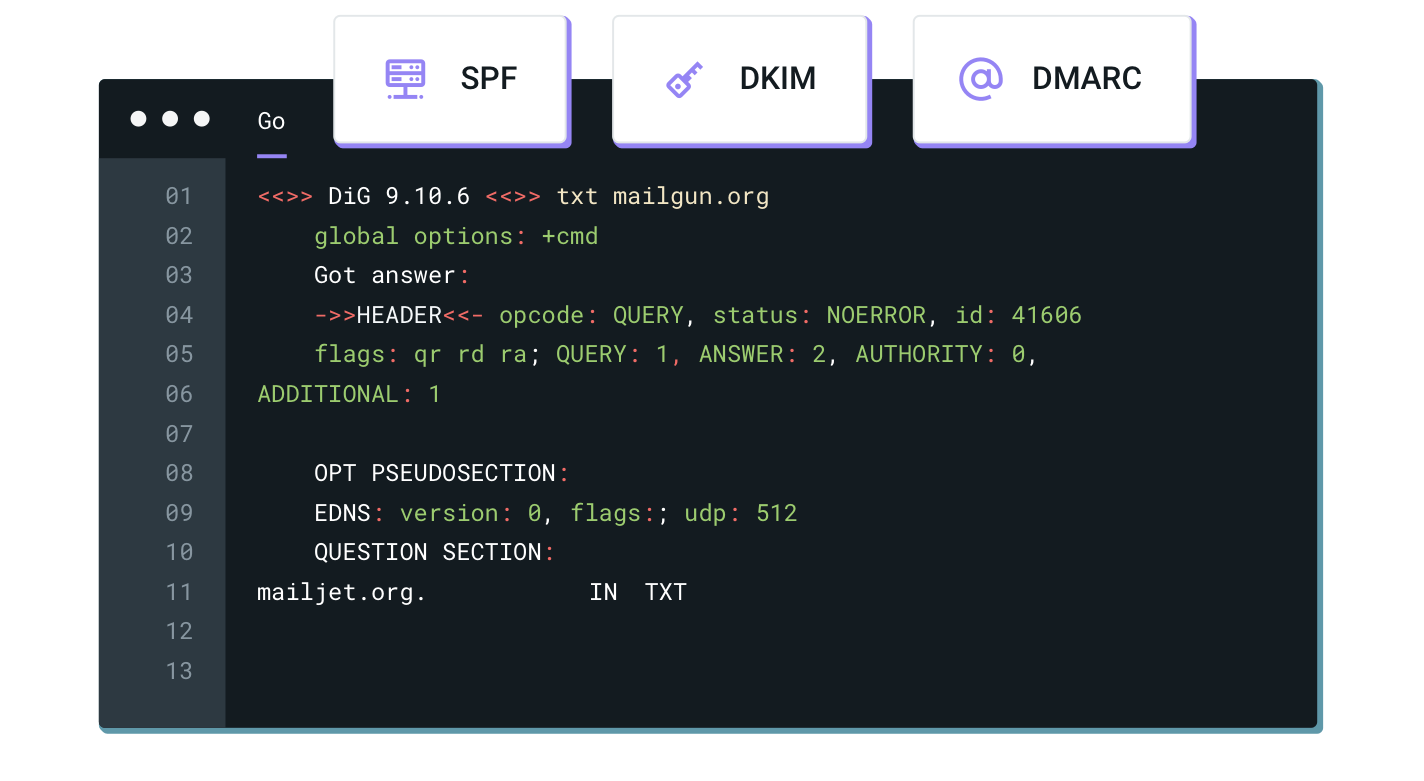The image size is (1424, 781).
Task: Click the 'EDNS: version: 0' text
Action: pyautogui.click(x=428, y=513)
